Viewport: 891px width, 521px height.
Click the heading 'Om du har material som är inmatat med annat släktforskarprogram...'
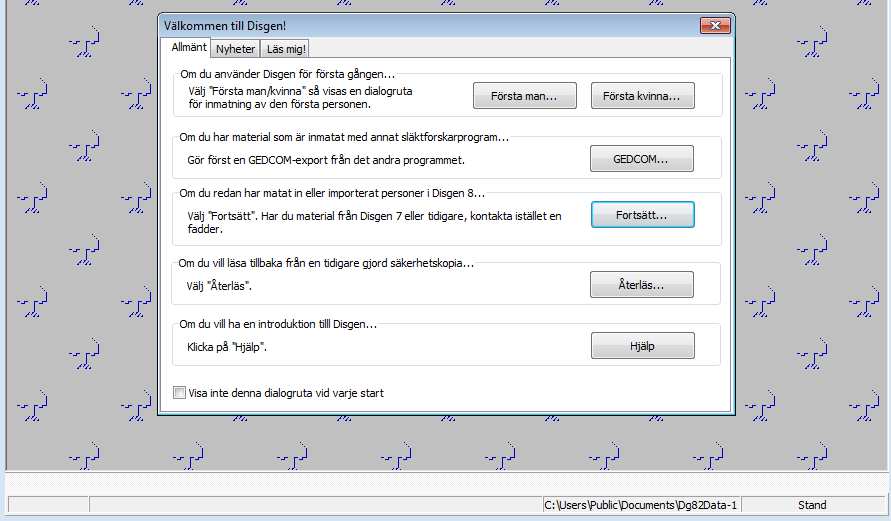pos(344,137)
